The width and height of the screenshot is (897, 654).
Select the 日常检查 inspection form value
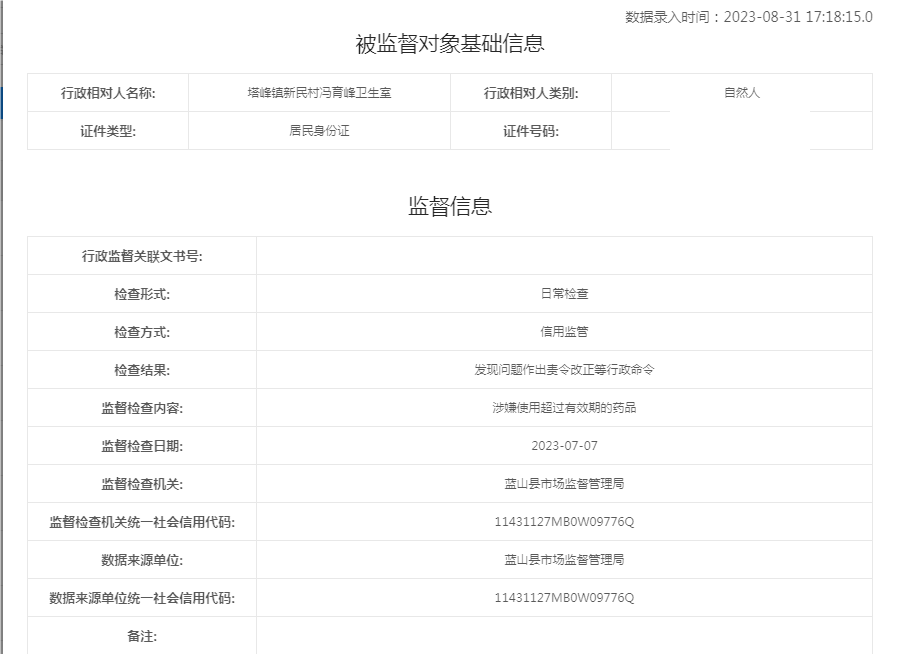[564, 294]
